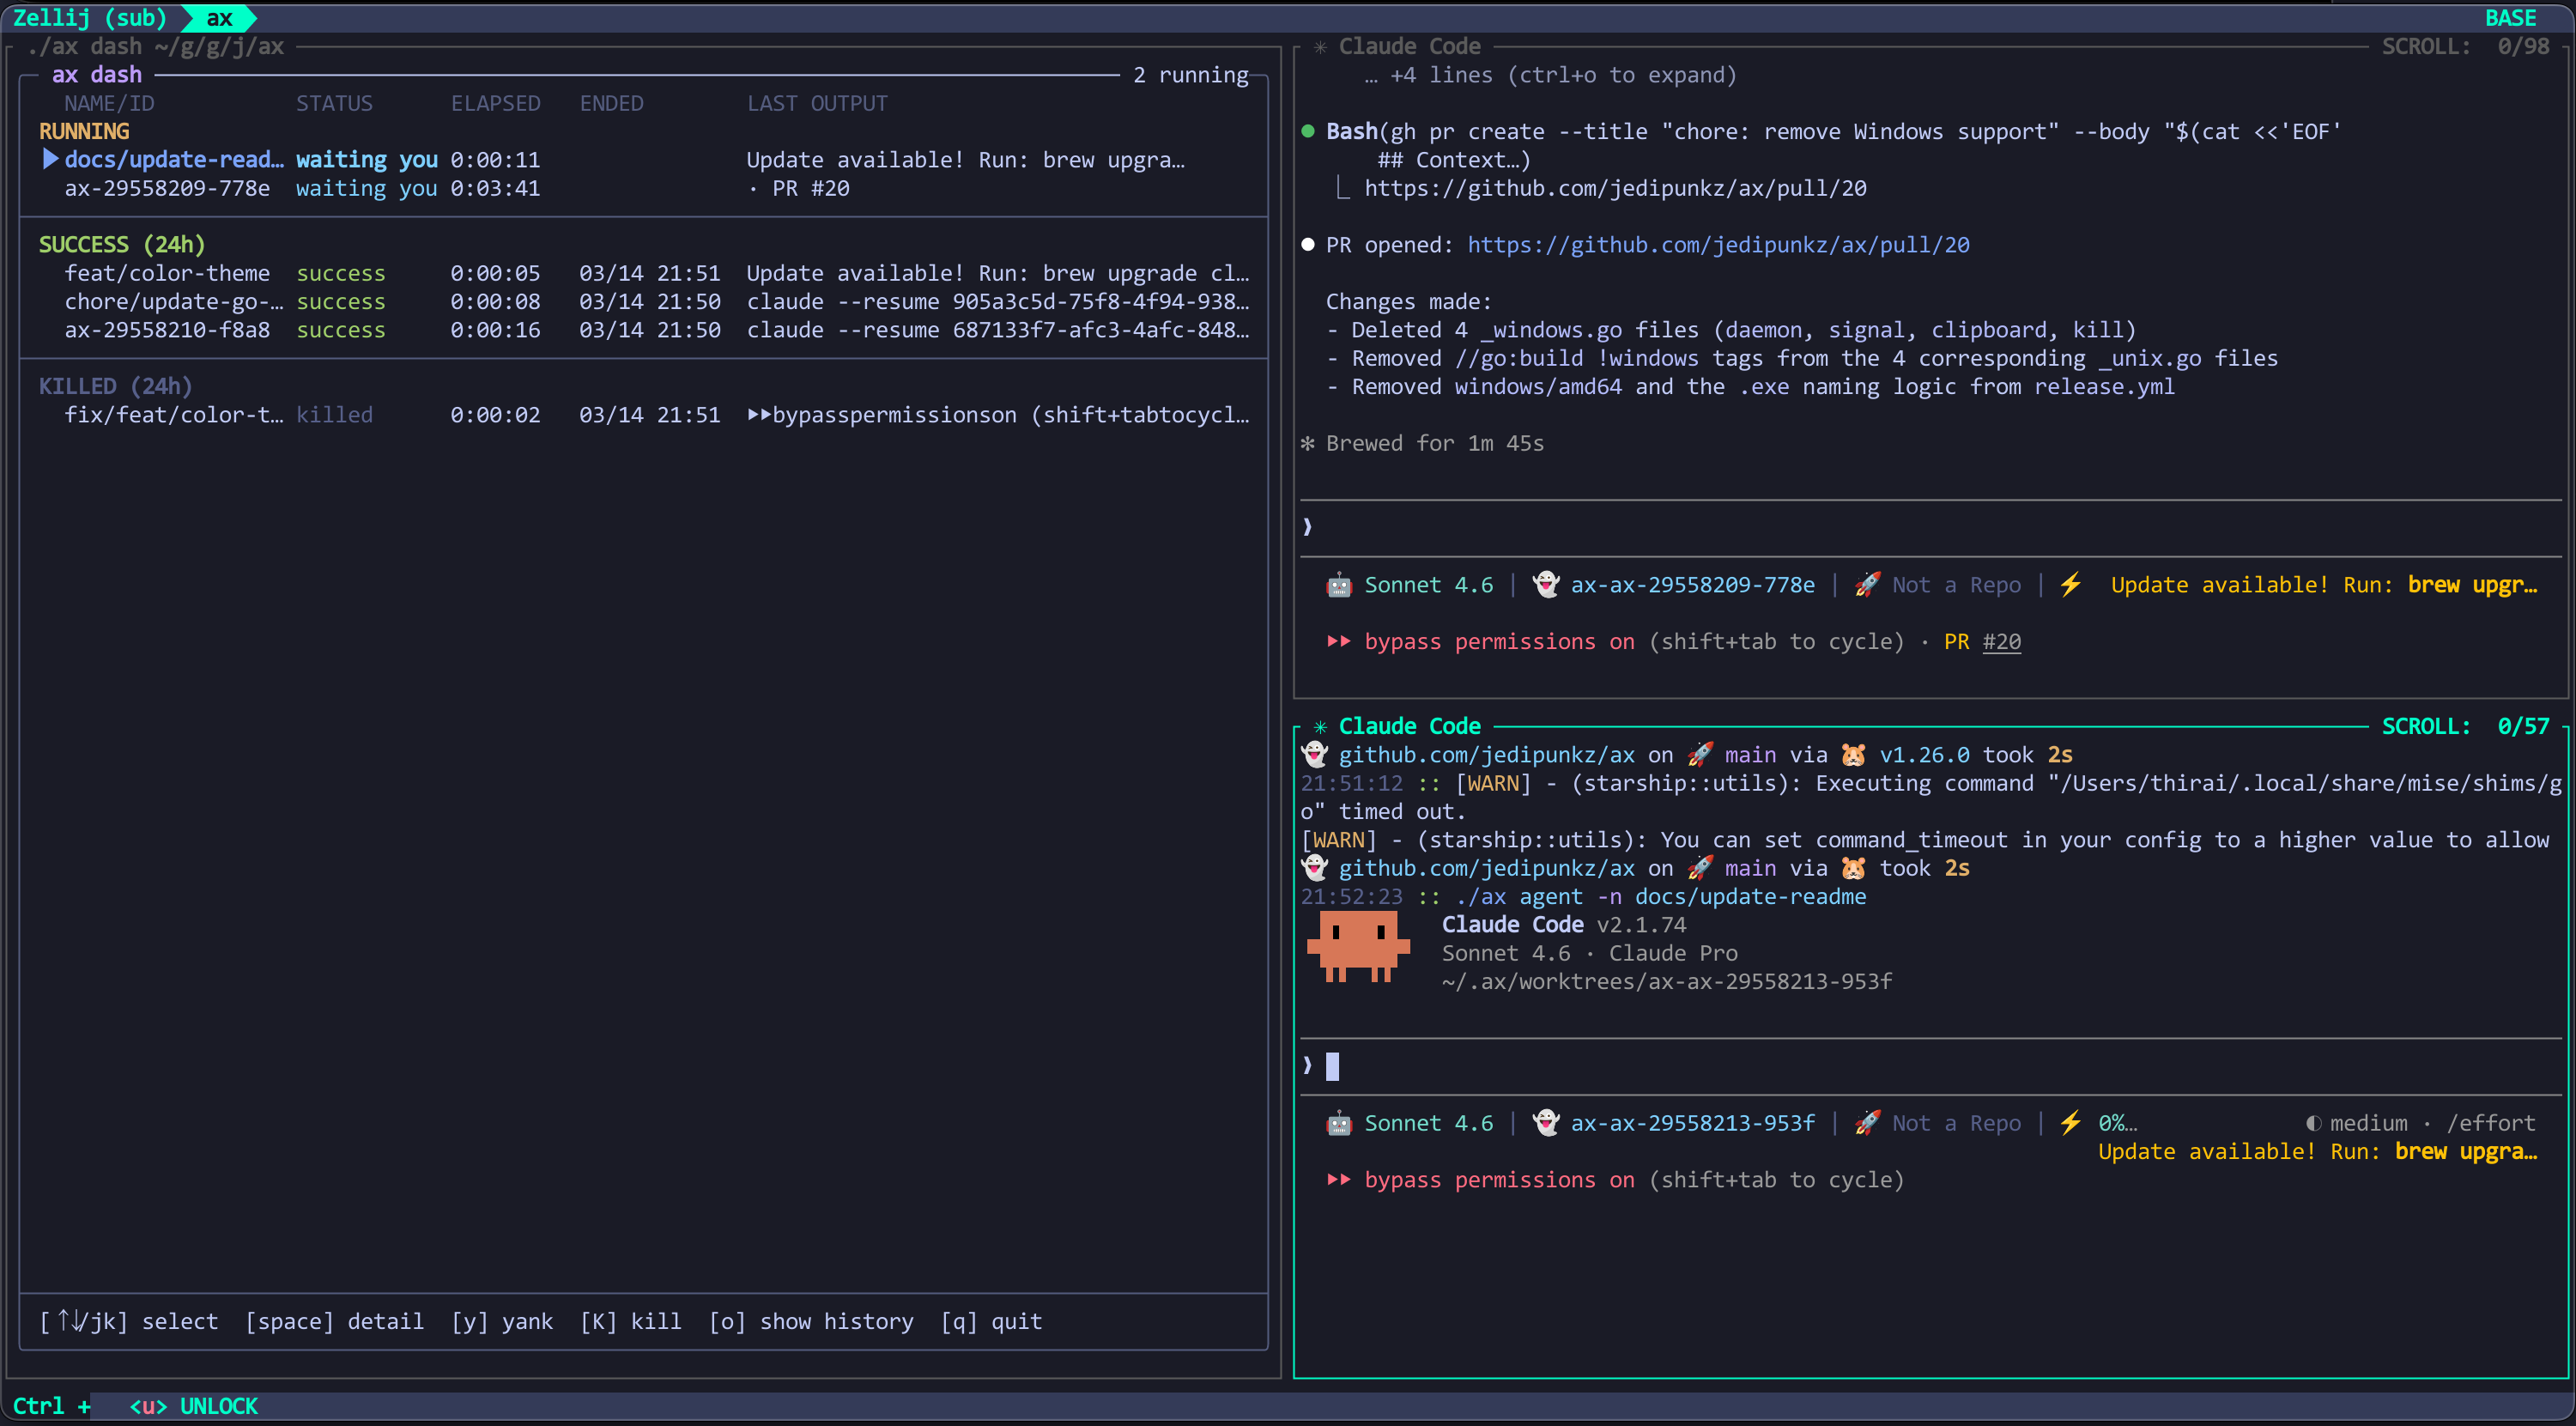Click half-circle medium effort icon
The width and height of the screenshot is (2576, 1426).
(x=2313, y=1123)
